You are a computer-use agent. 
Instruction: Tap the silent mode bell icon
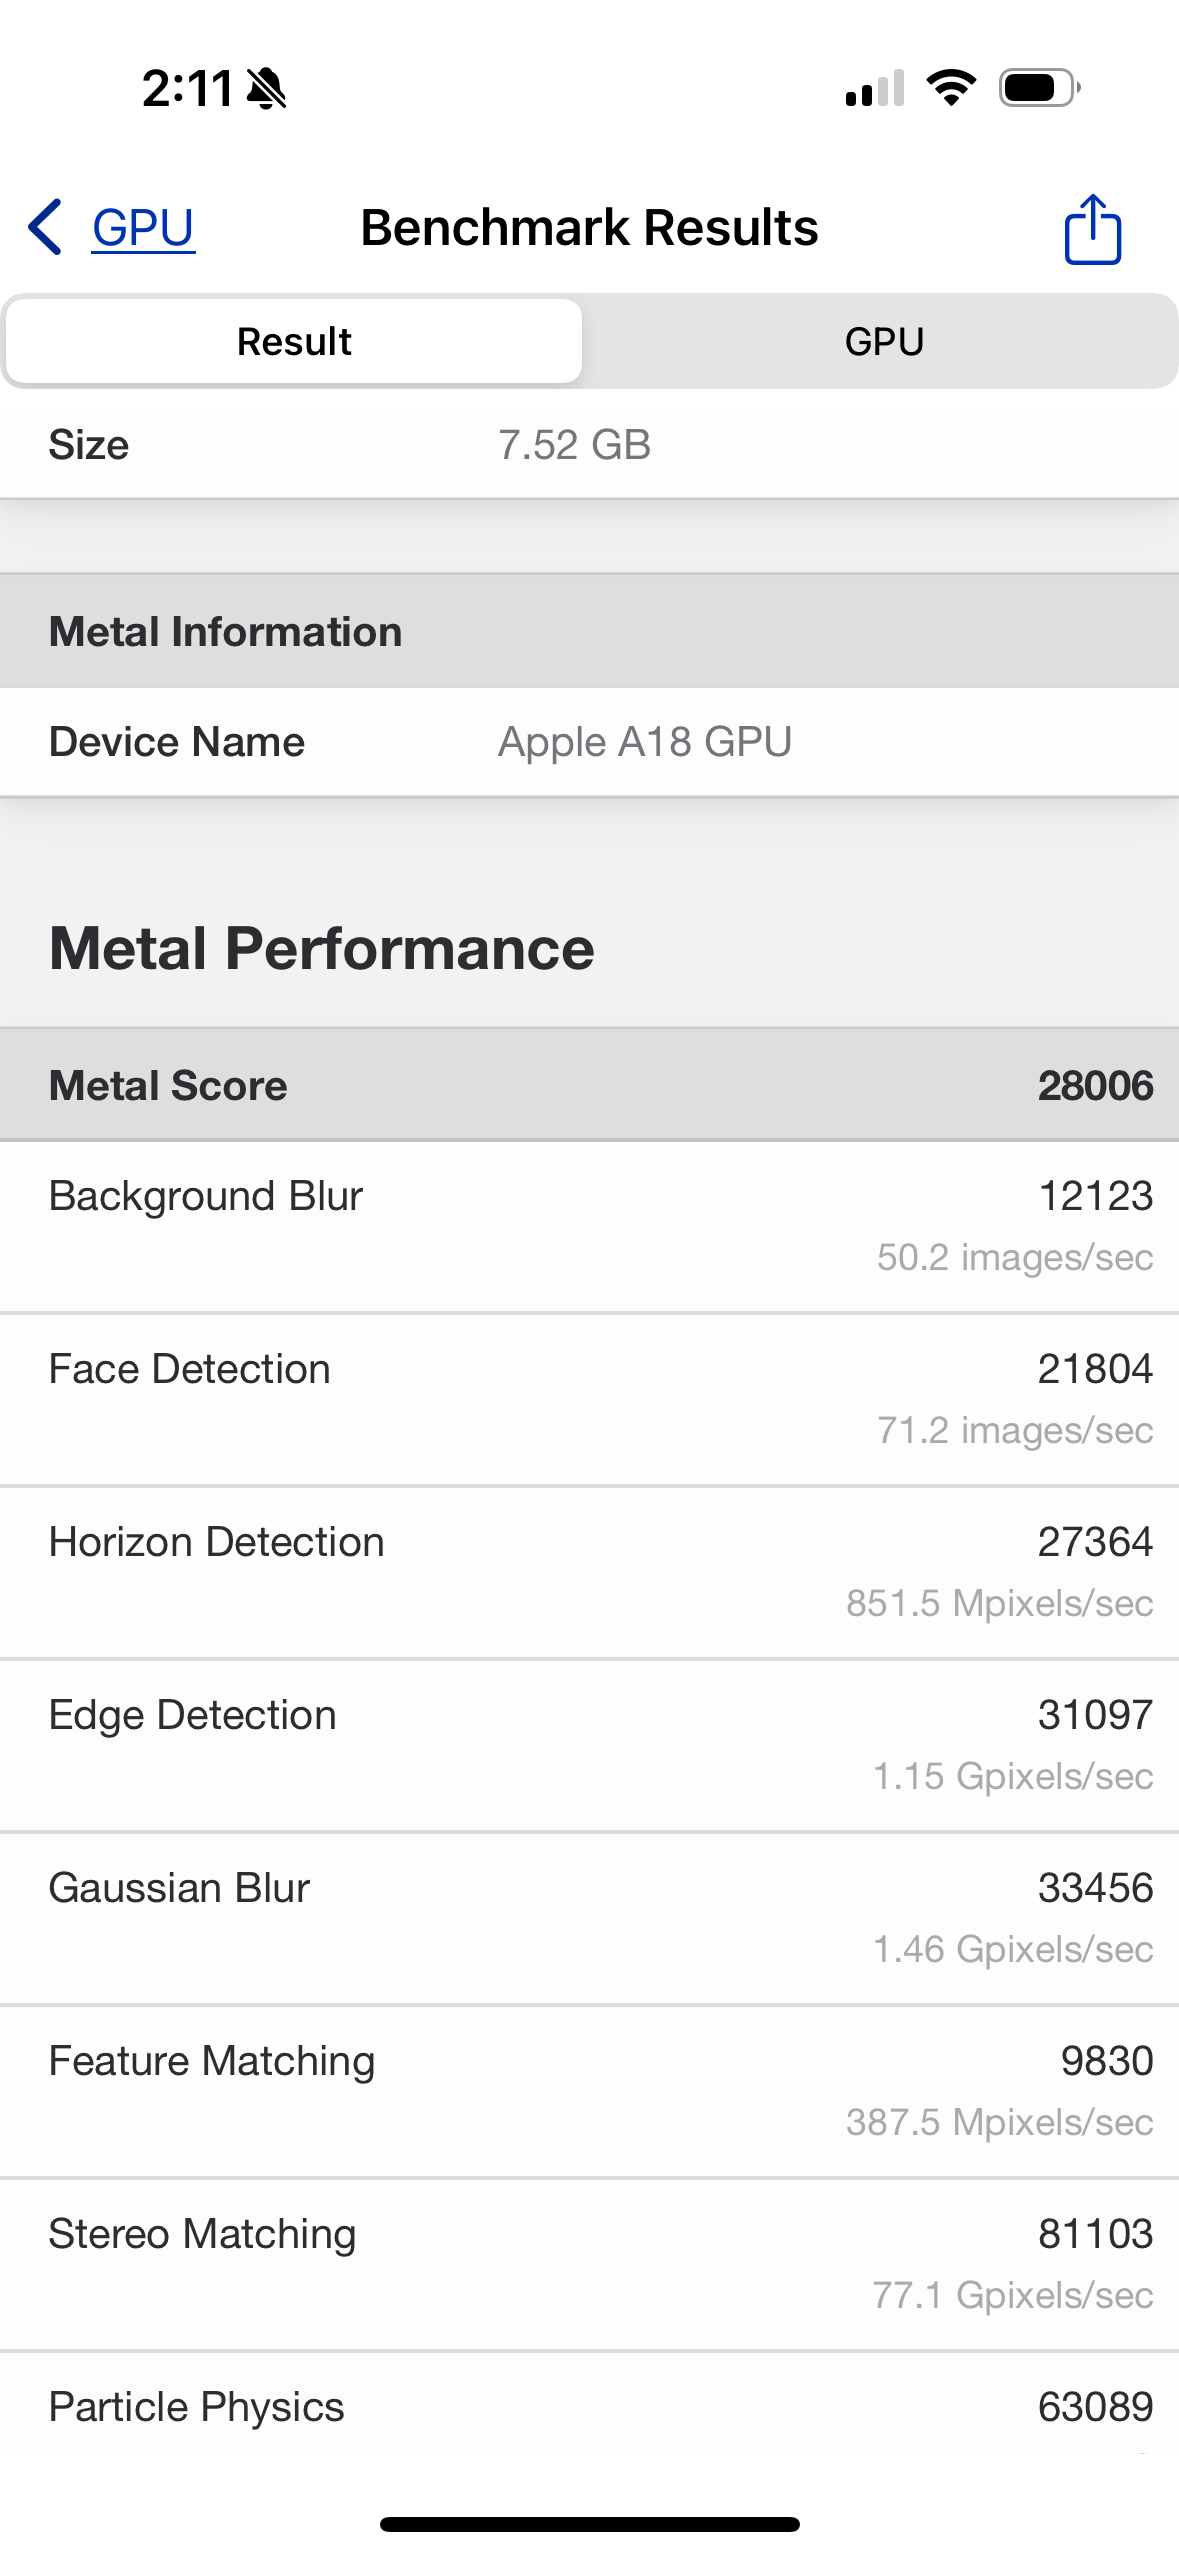coord(267,88)
